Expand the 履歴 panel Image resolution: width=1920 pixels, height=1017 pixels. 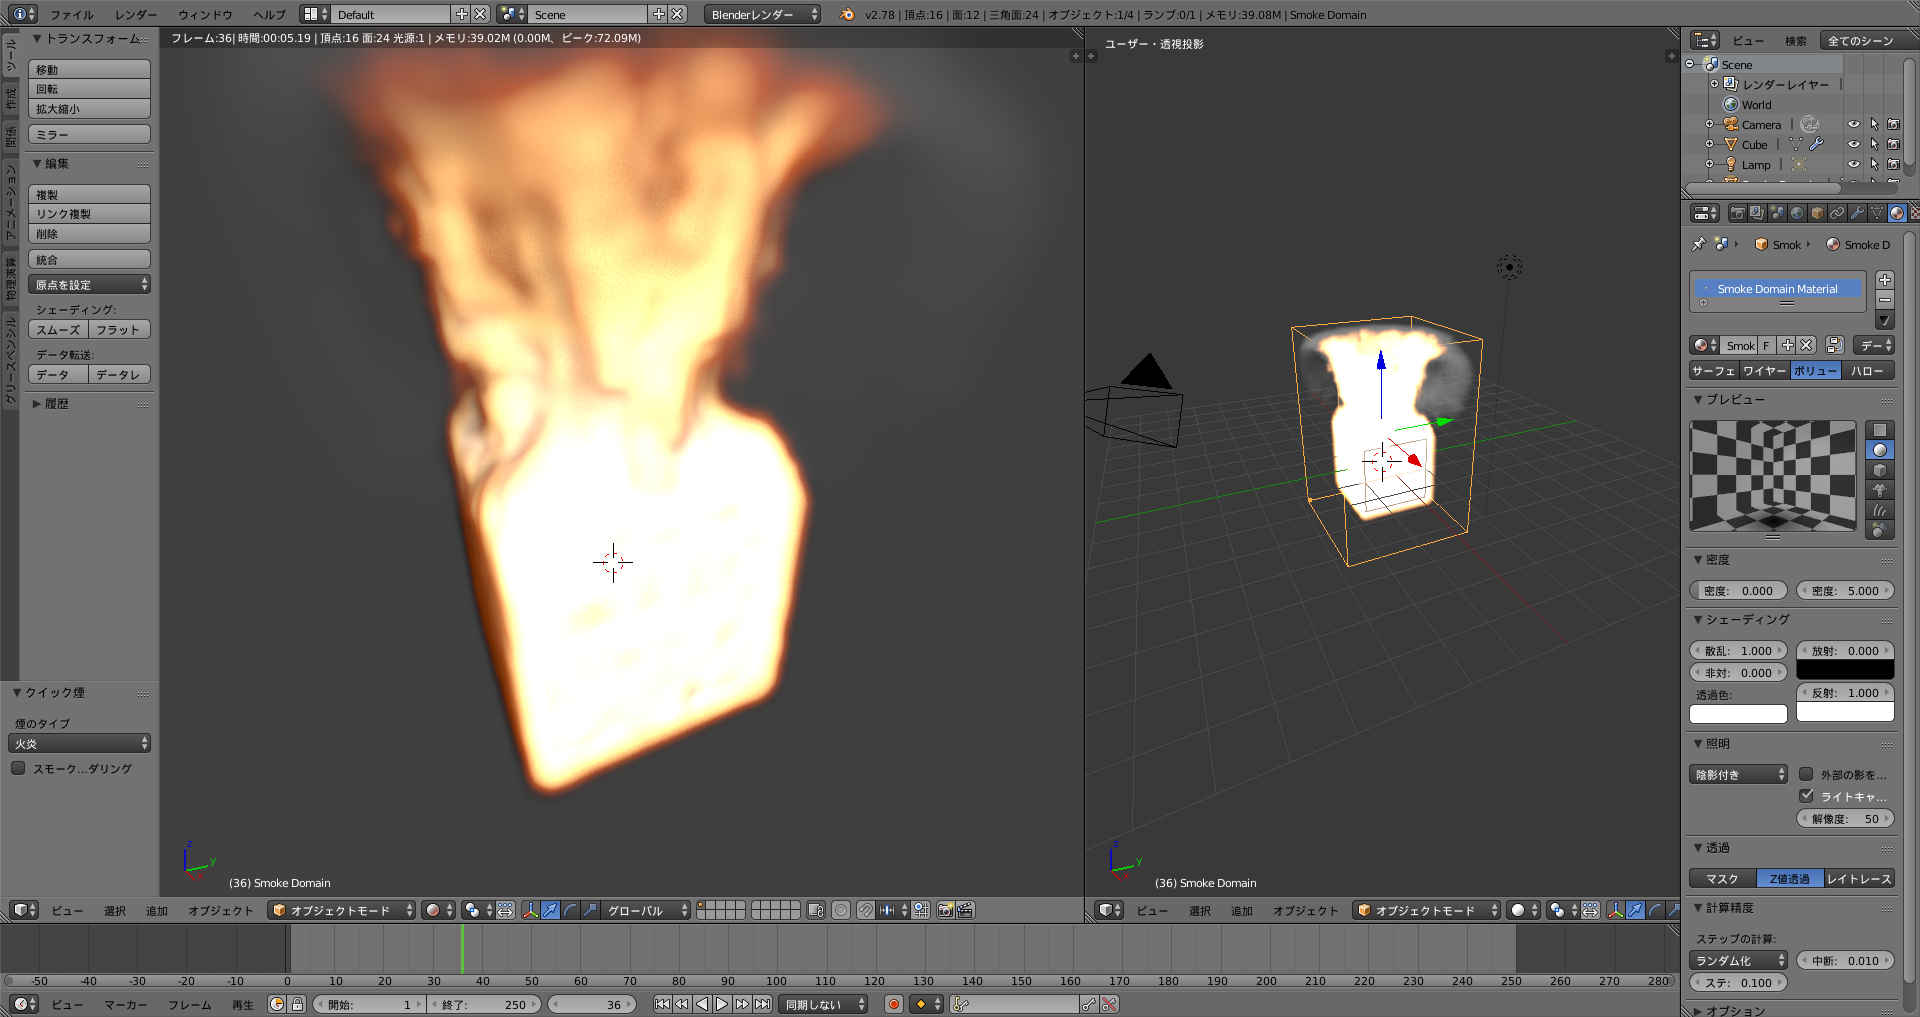click(x=56, y=404)
